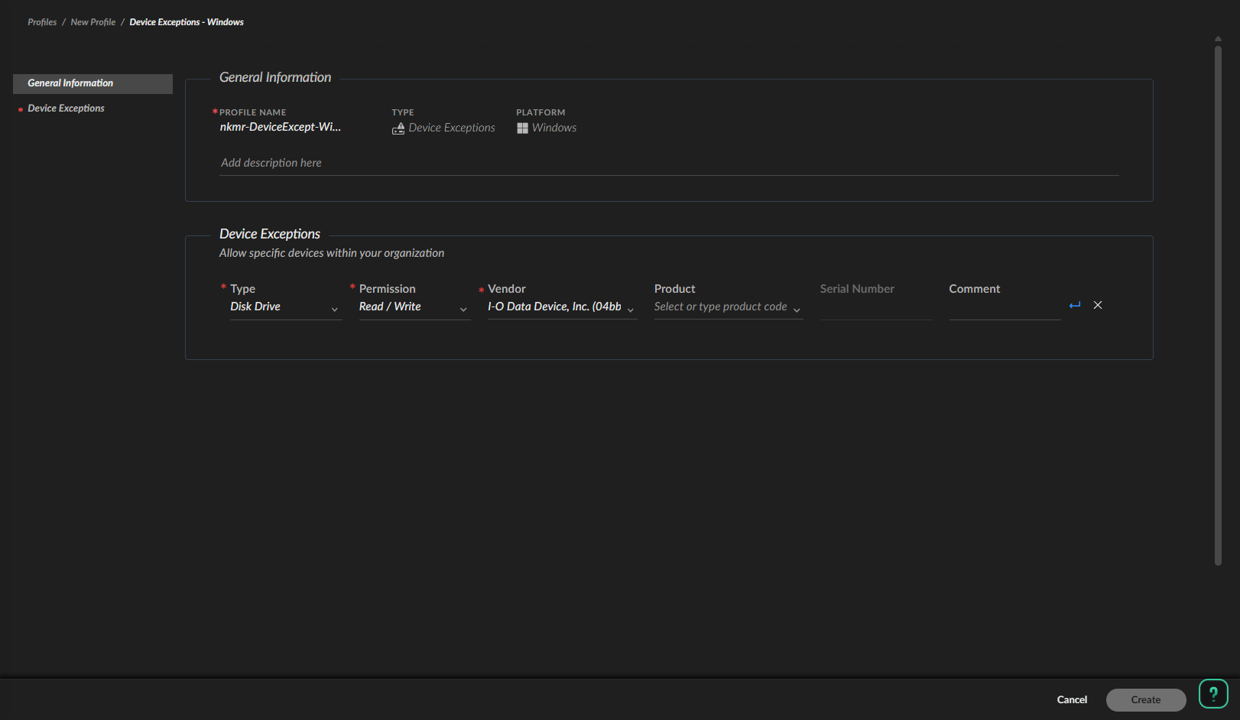
Task: Focus the Profile Name field
Action: [x=281, y=128]
